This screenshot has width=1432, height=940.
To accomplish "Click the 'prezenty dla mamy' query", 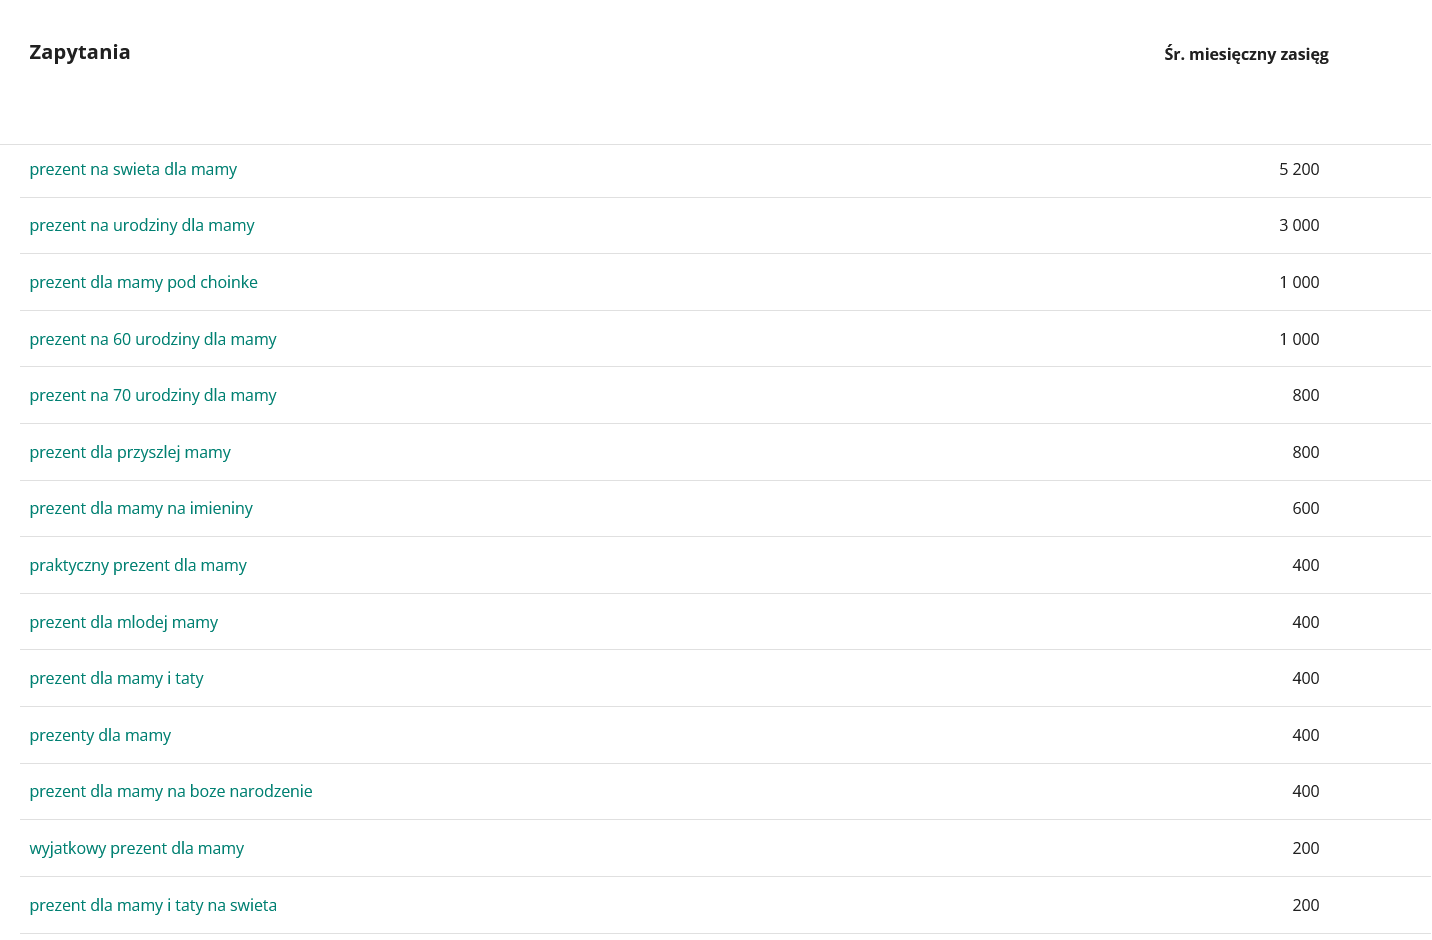I will 100,736.
